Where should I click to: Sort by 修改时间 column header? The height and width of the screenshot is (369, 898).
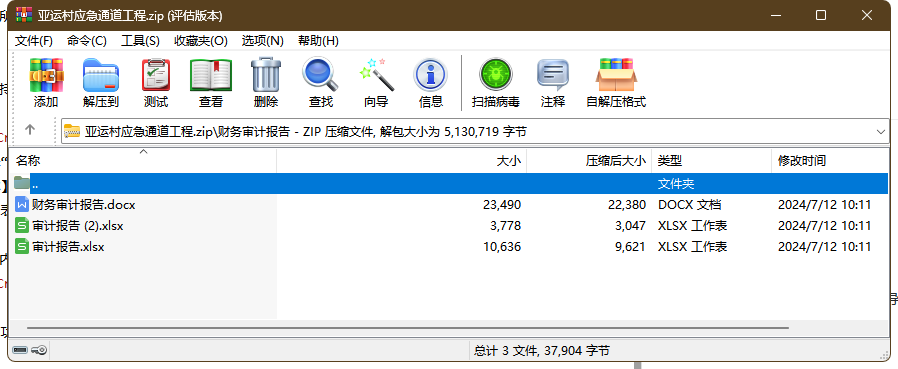coord(830,161)
